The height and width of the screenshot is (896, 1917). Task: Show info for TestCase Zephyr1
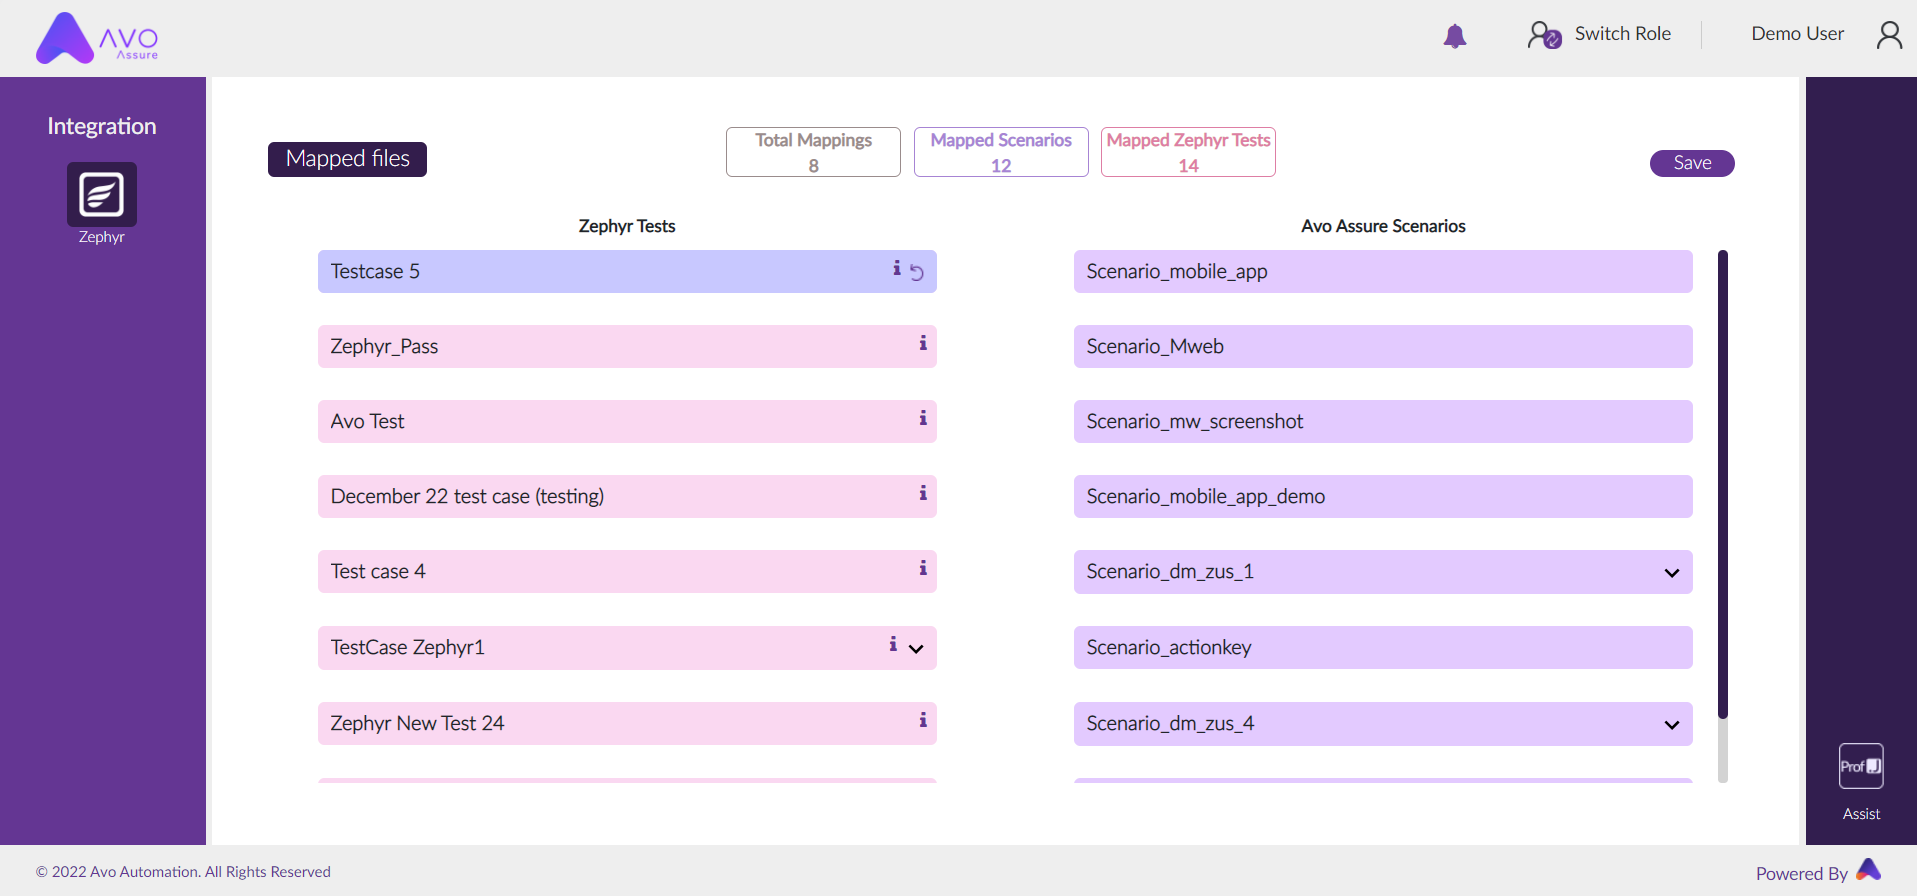pos(893,644)
